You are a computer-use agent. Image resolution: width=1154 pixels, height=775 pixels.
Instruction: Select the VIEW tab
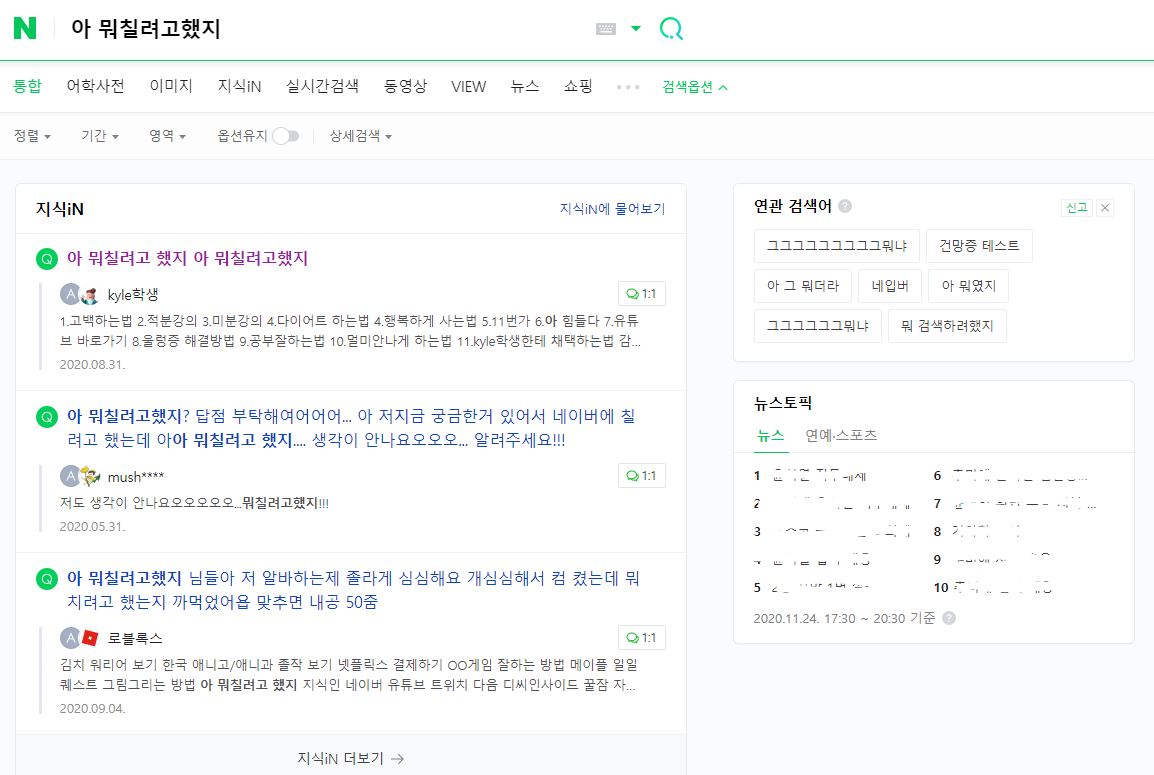click(468, 86)
